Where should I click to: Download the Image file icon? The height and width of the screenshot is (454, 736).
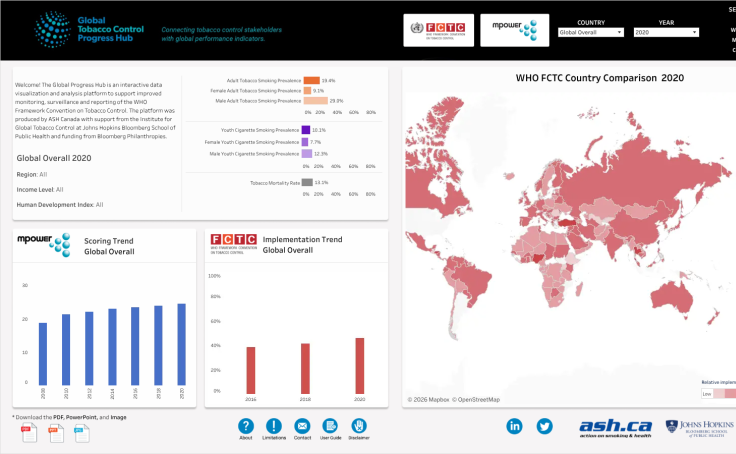coord(82,433)
